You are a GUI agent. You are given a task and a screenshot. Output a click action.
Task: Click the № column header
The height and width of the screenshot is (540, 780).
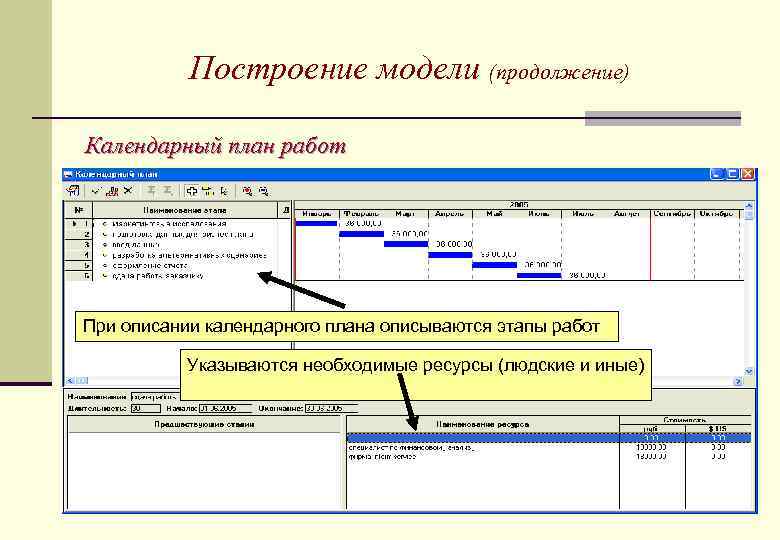coord(79,210)
